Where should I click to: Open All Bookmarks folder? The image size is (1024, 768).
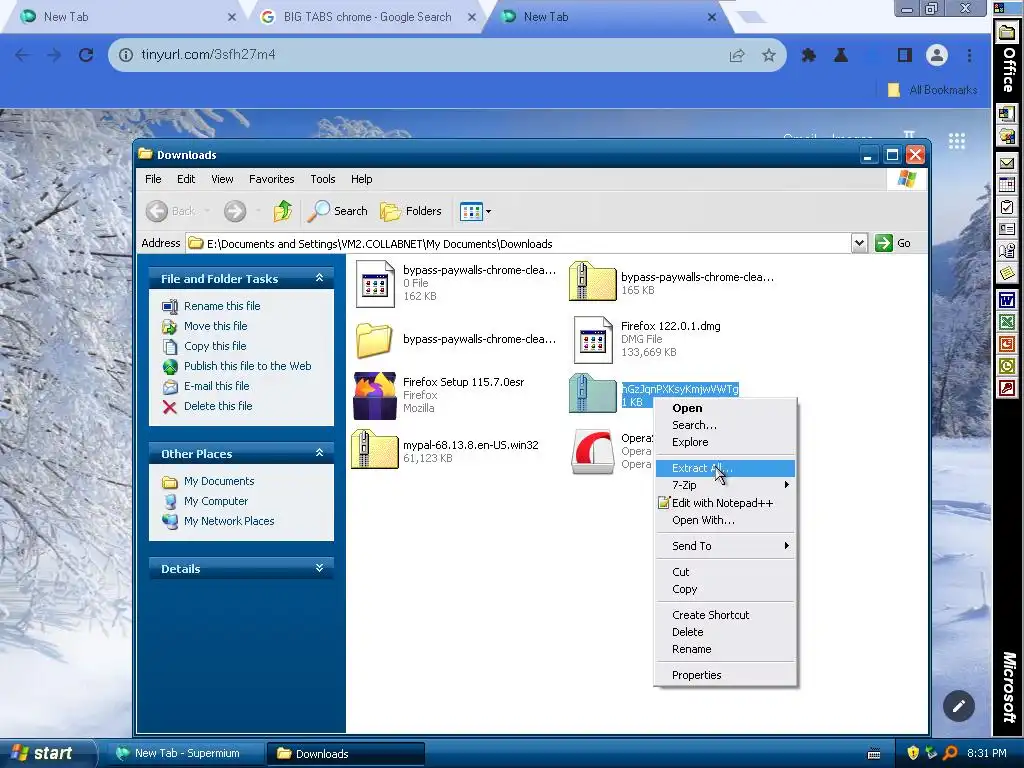click(x=933, y=90)
